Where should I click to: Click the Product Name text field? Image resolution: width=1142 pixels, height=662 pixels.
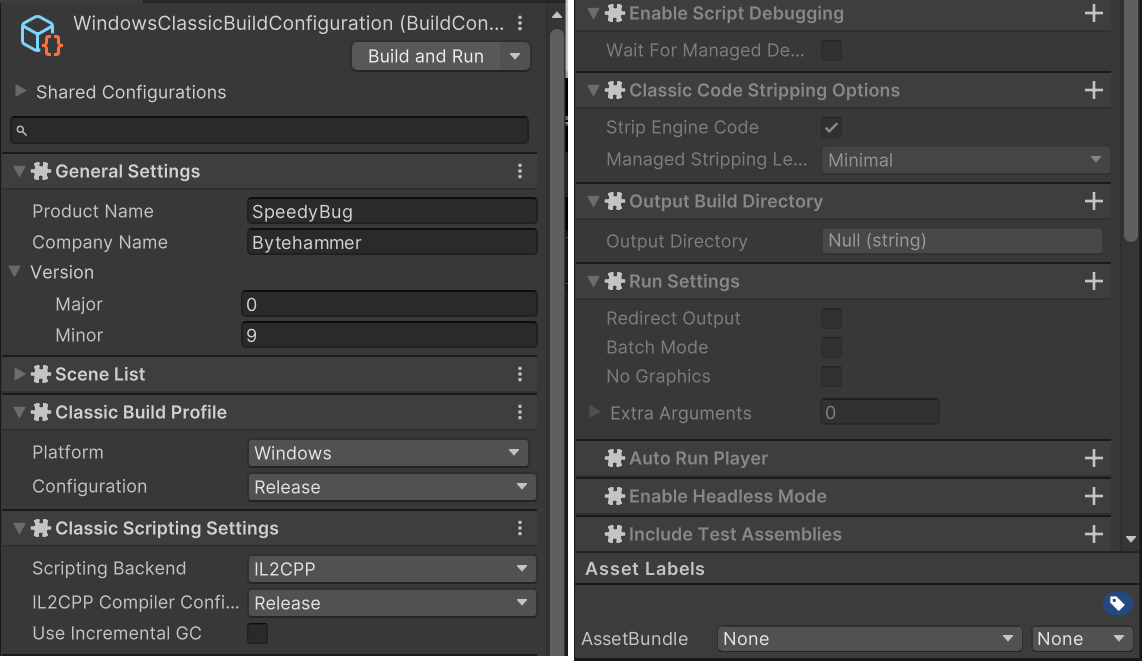(391, 211)
